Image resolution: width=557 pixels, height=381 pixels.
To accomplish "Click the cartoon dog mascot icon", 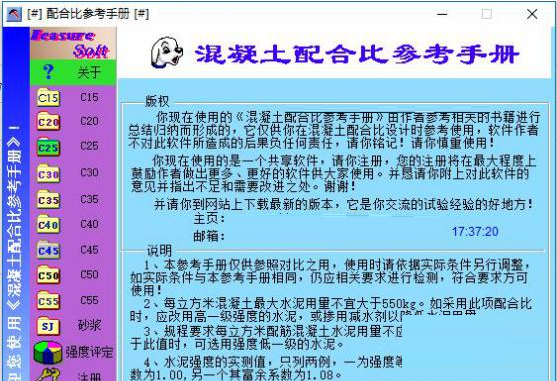I will [167, 53].
